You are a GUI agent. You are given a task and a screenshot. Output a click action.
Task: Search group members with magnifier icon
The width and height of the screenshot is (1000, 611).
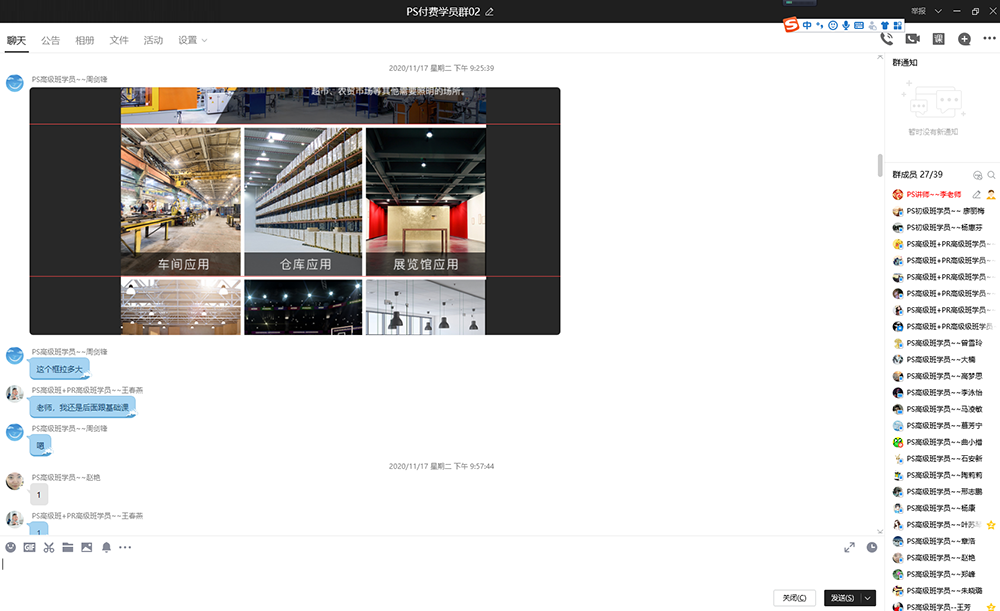(991, 175)
